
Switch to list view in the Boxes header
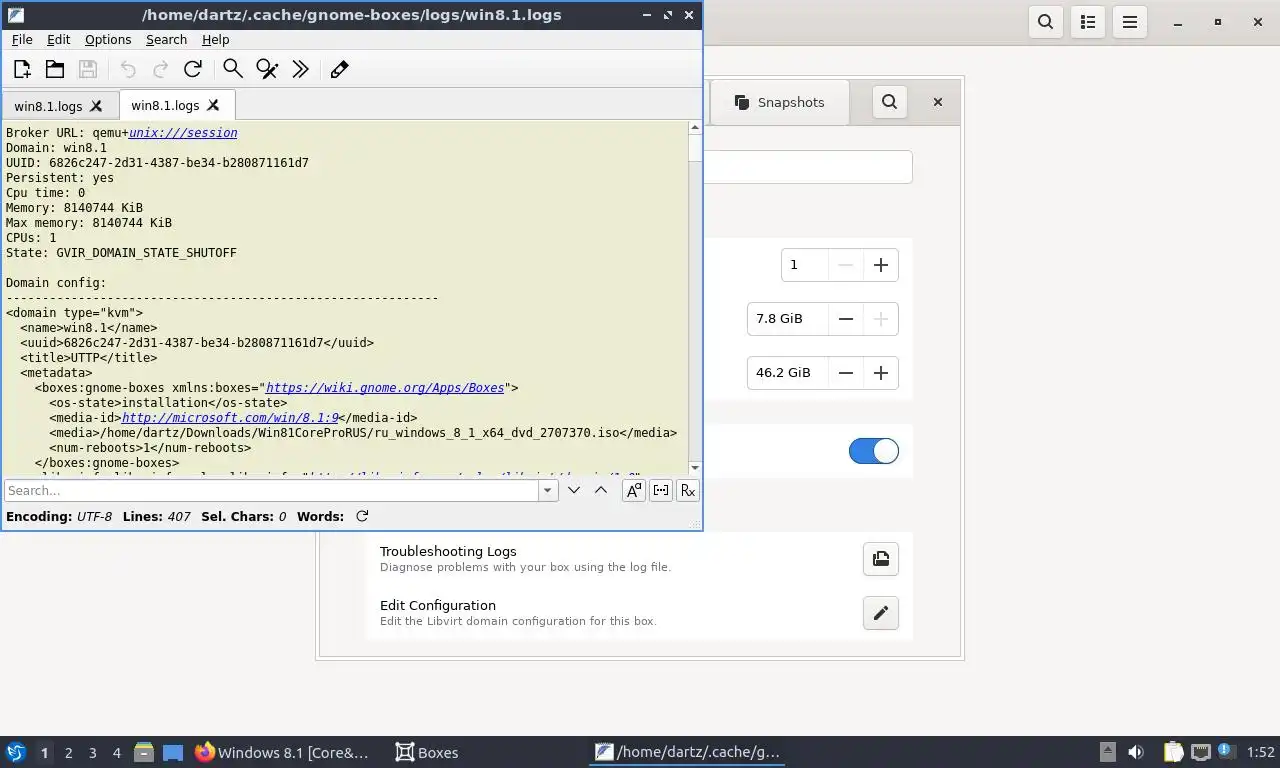pyautogui.click(x=1088, y=22)
